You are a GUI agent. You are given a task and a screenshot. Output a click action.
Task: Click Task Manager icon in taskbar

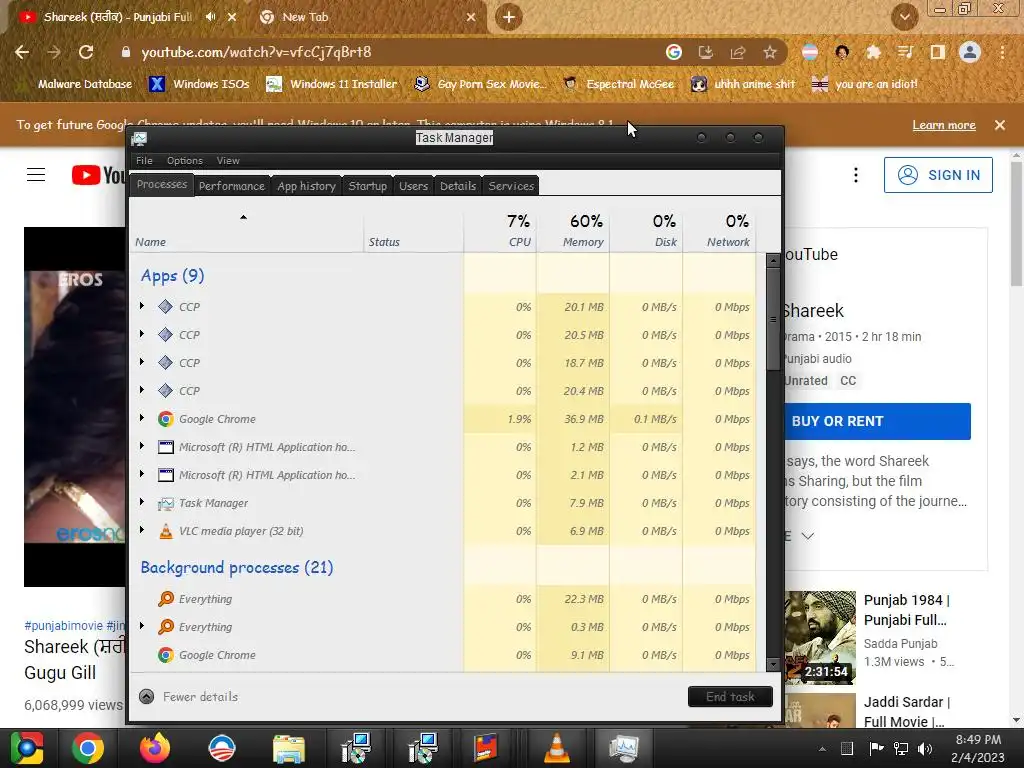coord(624,748)
